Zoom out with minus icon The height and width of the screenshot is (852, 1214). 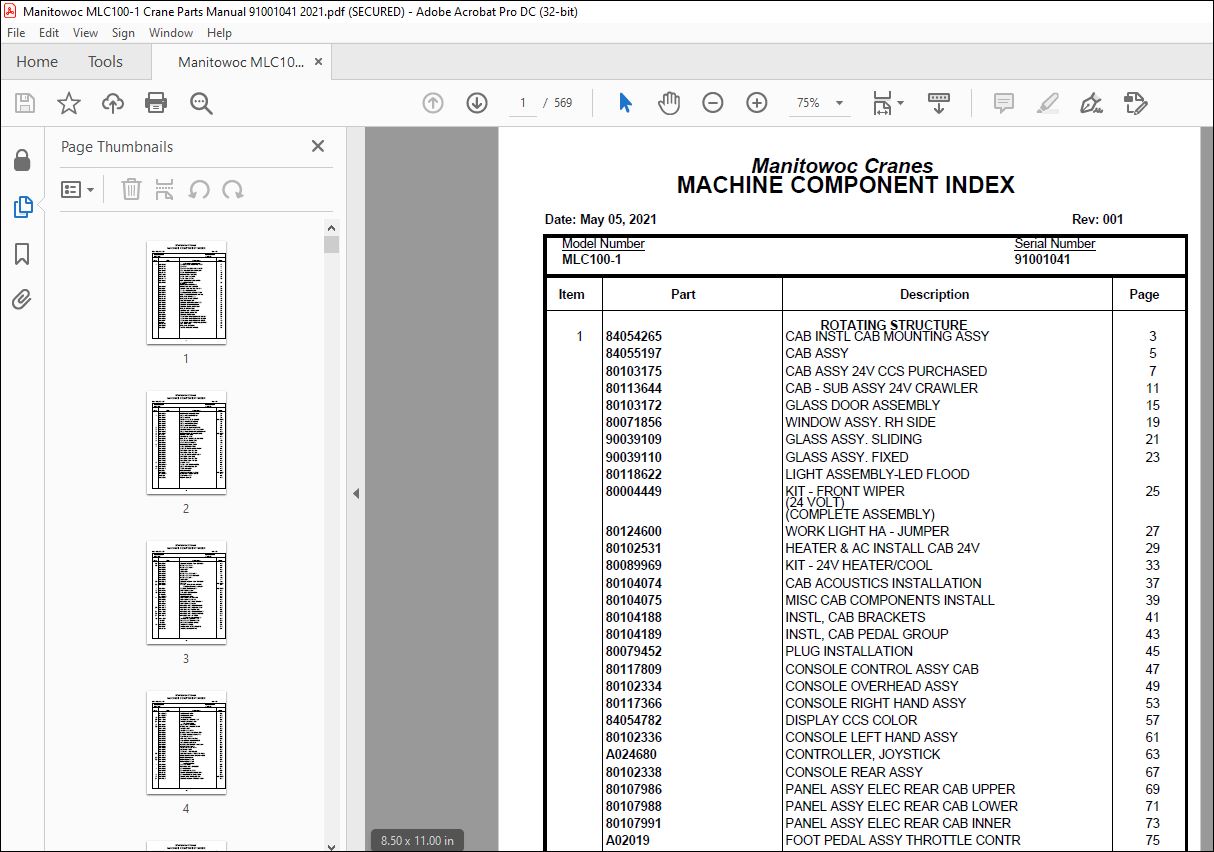[x=713, y=103]
